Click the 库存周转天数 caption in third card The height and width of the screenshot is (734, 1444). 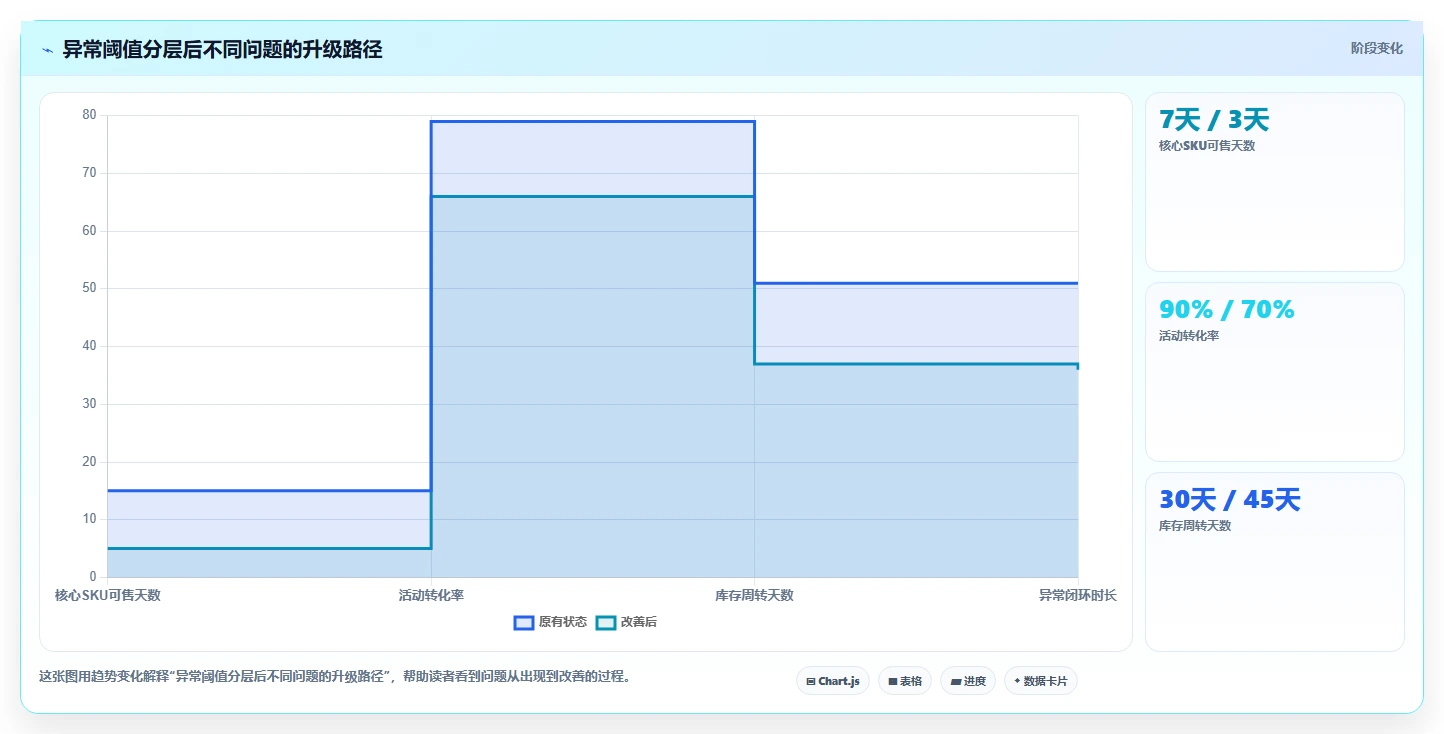[1195, 526]
